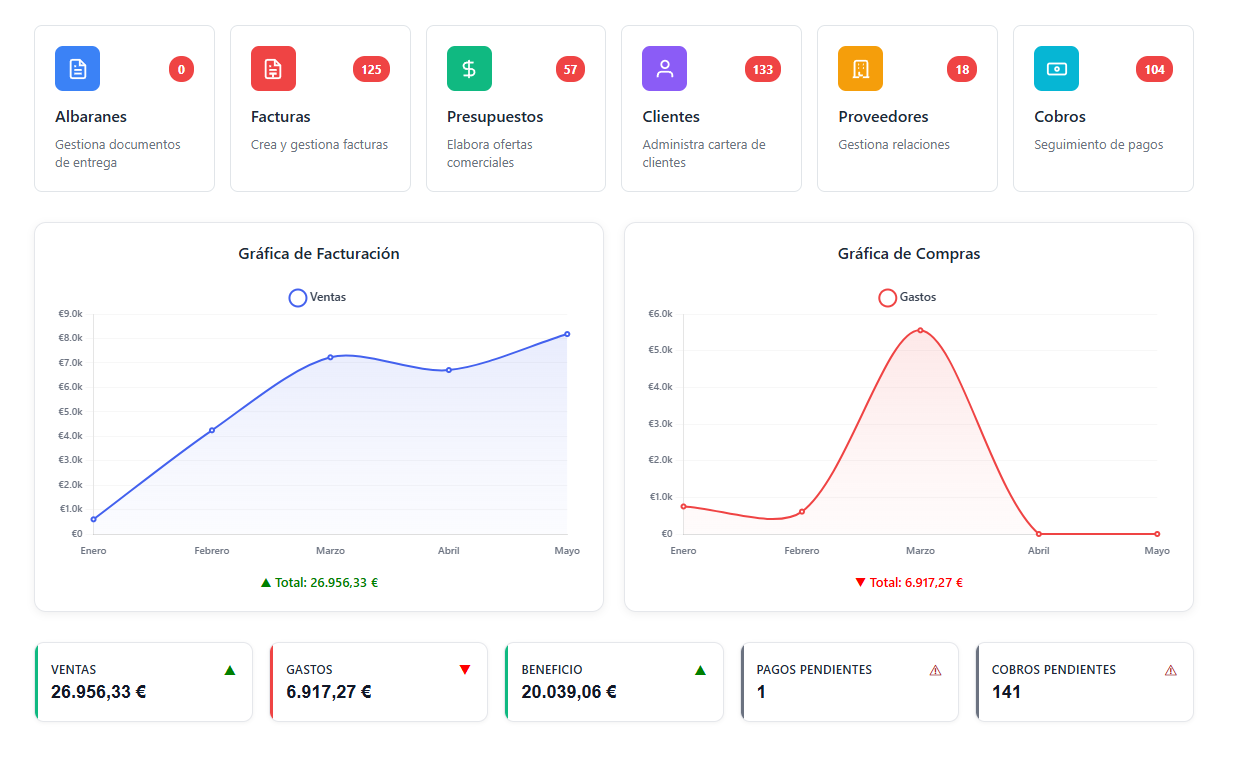
Task: Click the Gráfica de Facturación title
Action: click(x=319, y=254)
